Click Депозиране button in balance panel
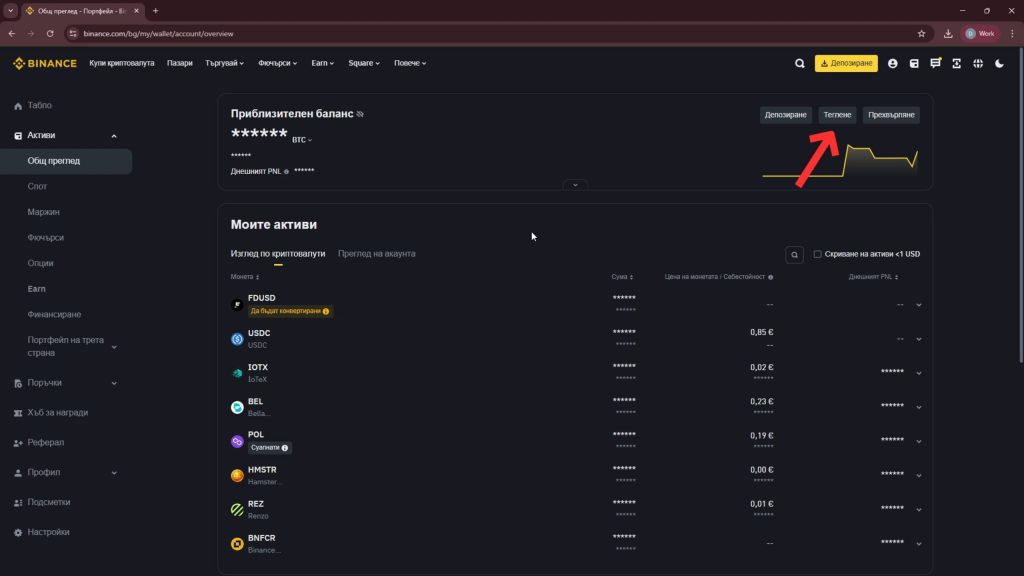The image size is (1024, 576). click(786, 115)
